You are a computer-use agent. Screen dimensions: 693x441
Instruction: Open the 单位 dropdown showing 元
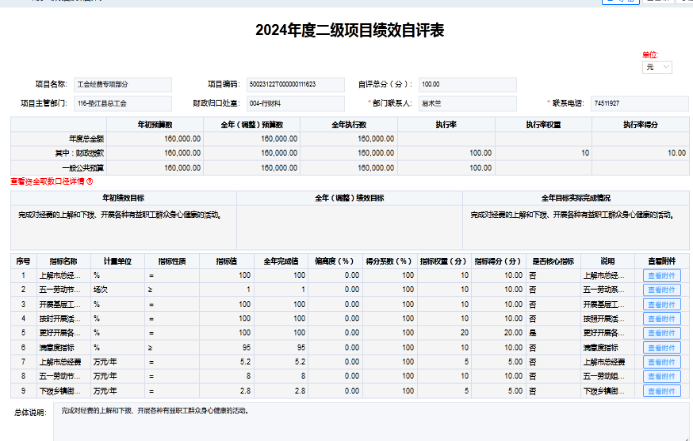coord(657,67)
